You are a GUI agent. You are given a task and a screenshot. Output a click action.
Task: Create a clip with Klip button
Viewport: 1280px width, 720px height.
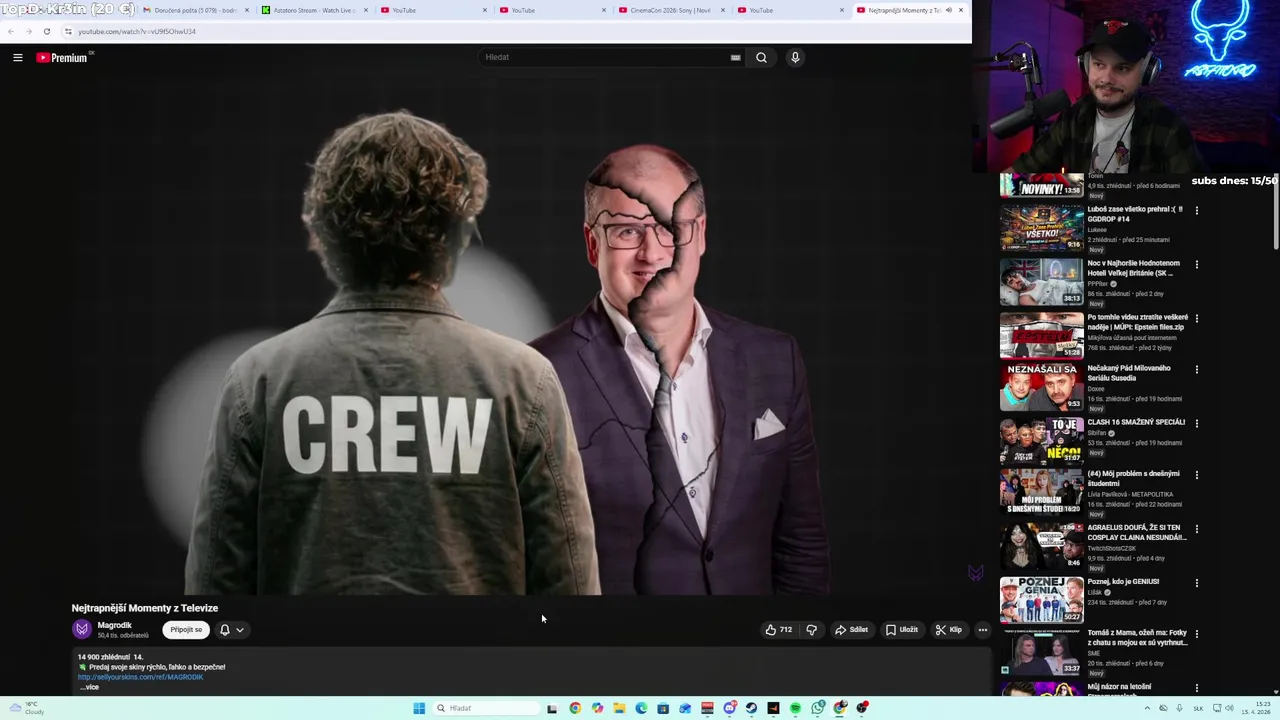click(x=949, y=630)
